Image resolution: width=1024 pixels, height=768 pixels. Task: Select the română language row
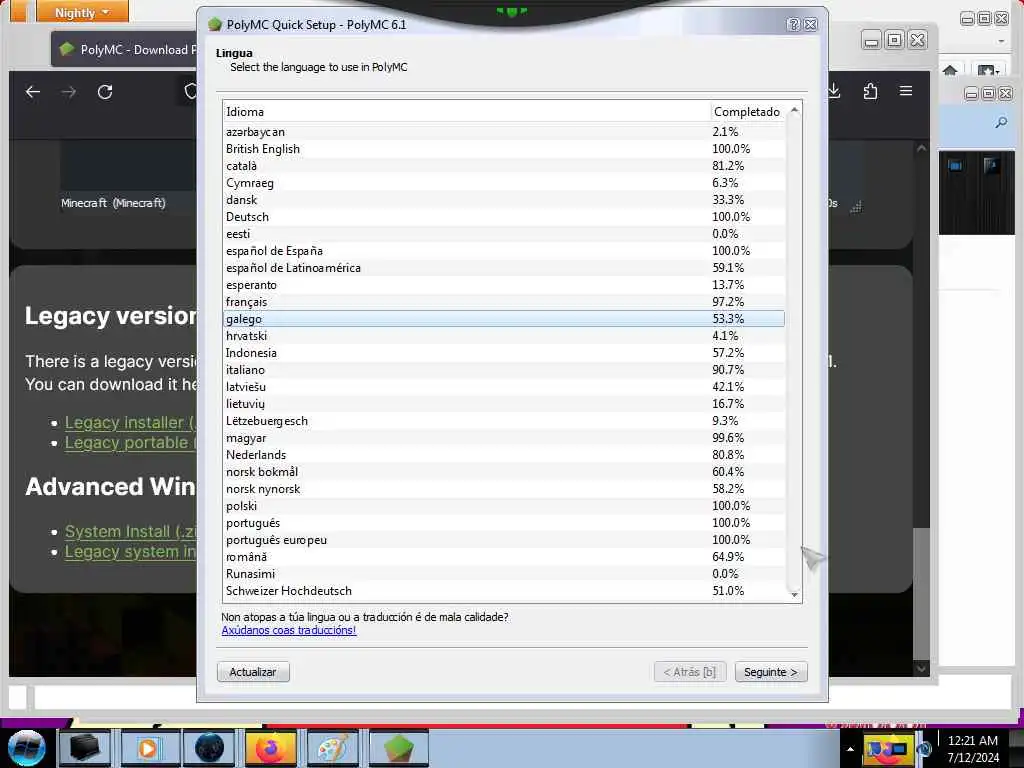[x=504, y=556]
